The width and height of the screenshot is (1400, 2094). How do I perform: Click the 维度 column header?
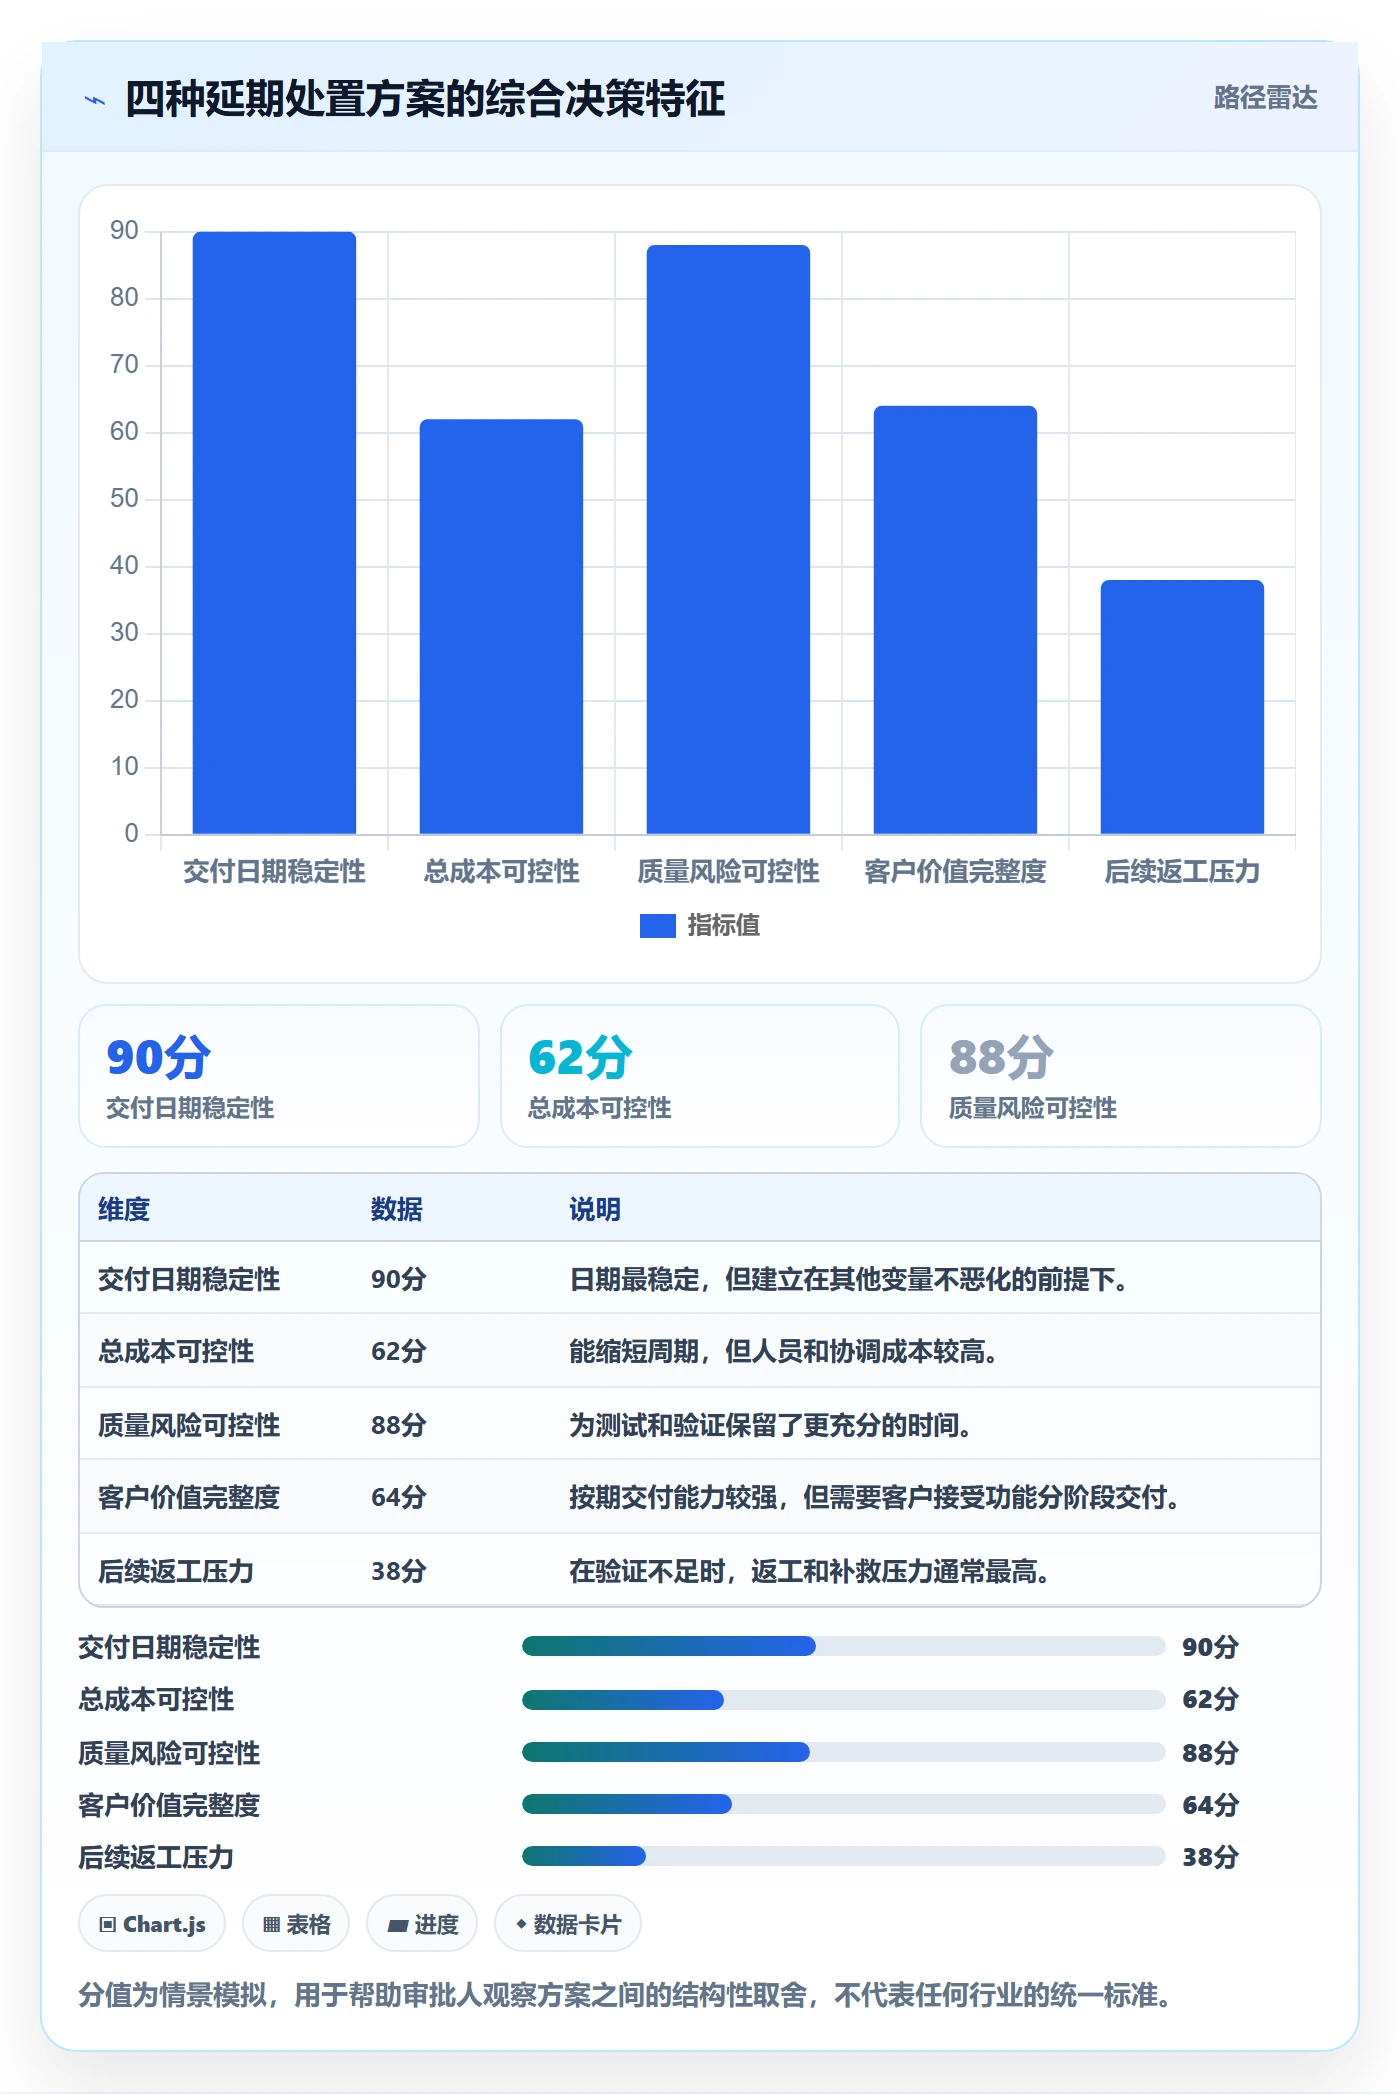point(124,1210)
